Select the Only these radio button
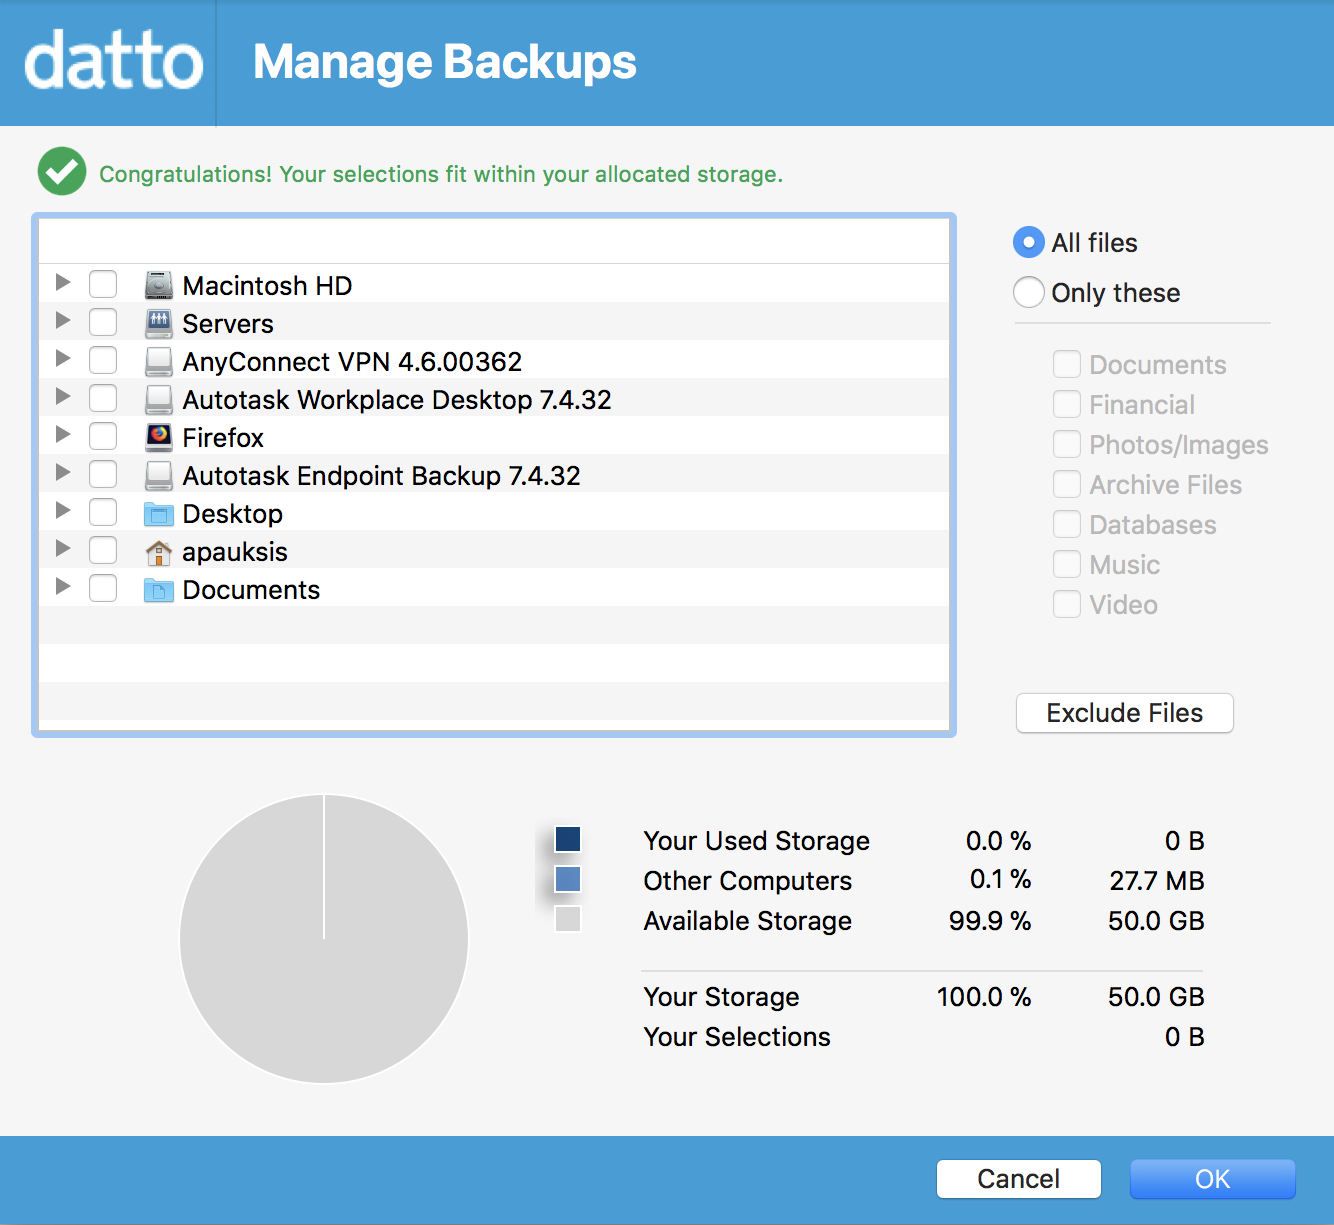1334x1225 pixels. [x=1029, y=293]
